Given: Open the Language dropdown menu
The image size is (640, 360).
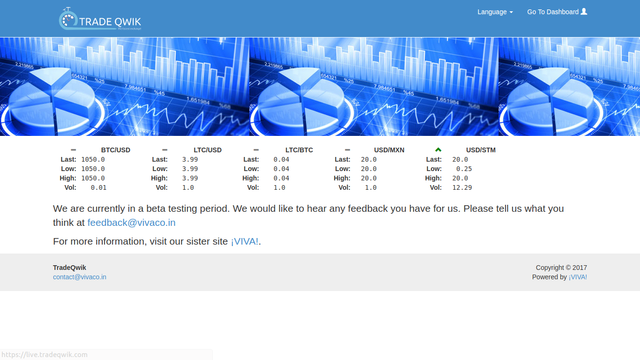Looking at the screenshot, I should click(x=495, y=12).
